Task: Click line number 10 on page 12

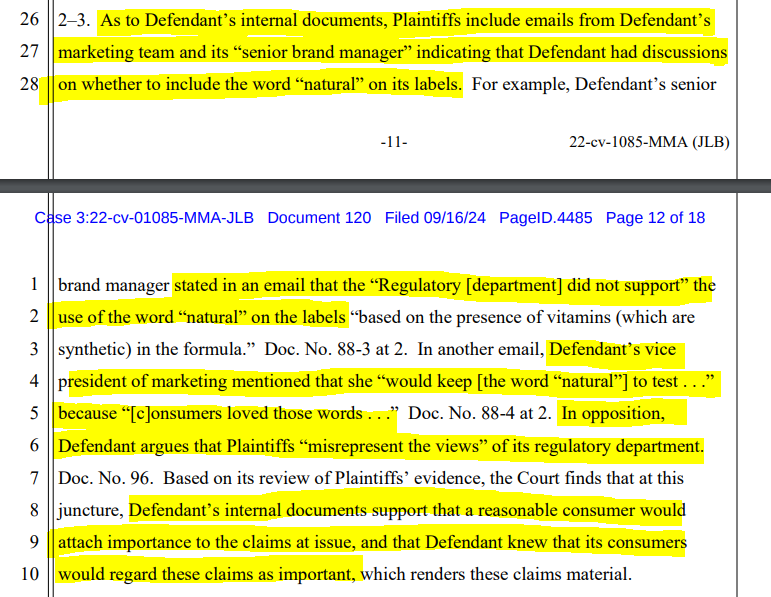Action: click(x=30, y=574)
